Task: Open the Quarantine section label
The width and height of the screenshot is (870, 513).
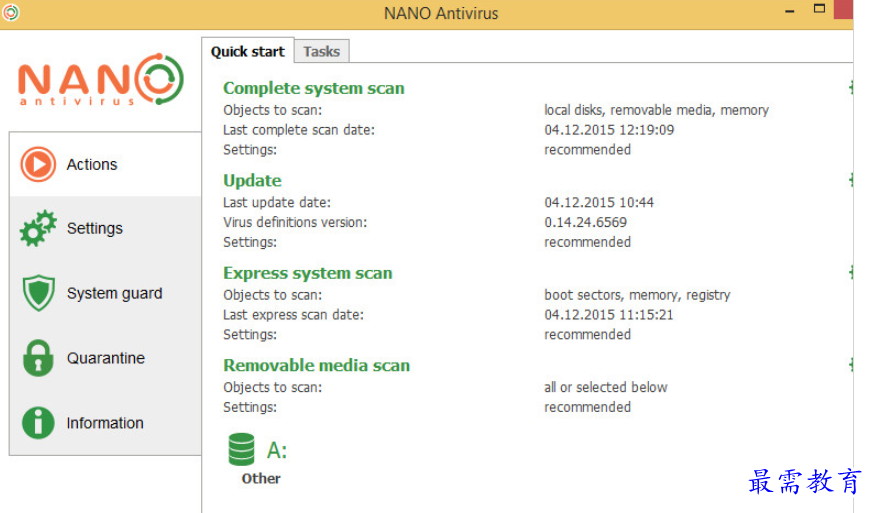Action: (x=106, y=358)
